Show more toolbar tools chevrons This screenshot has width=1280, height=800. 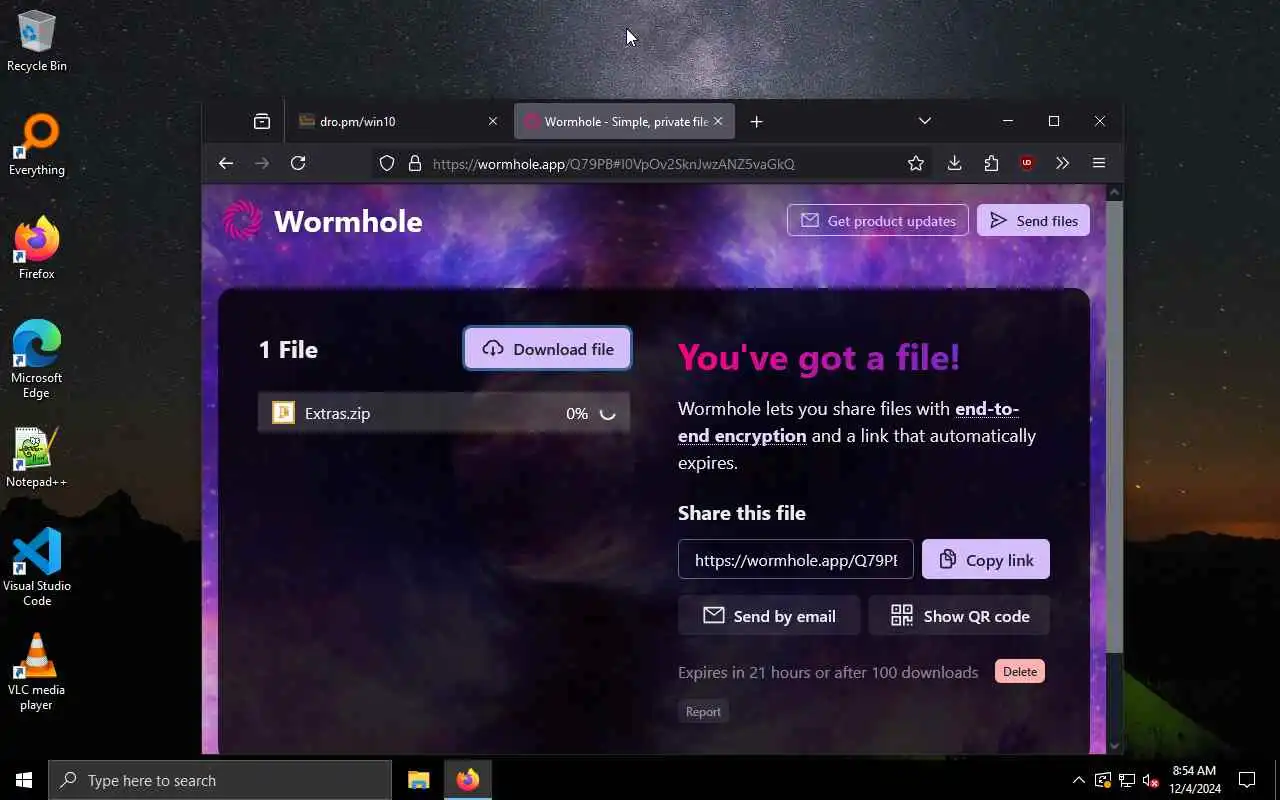click(x=1063, y=163)
